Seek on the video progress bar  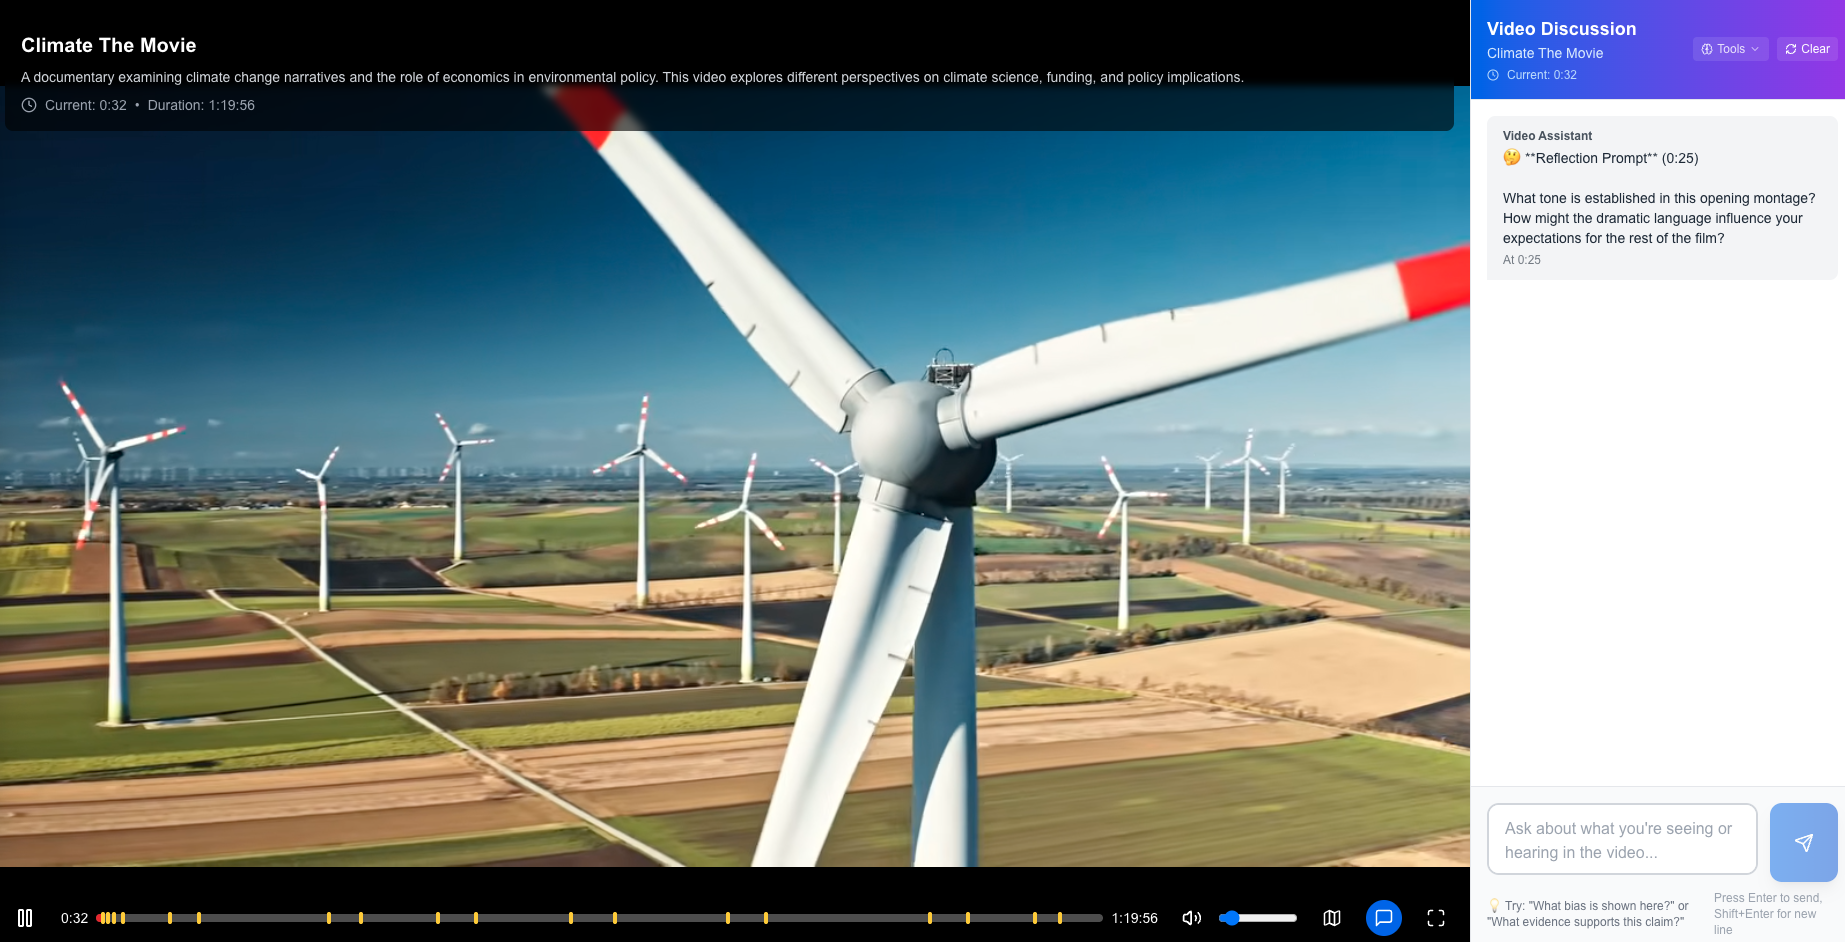(x=599, y=918)
